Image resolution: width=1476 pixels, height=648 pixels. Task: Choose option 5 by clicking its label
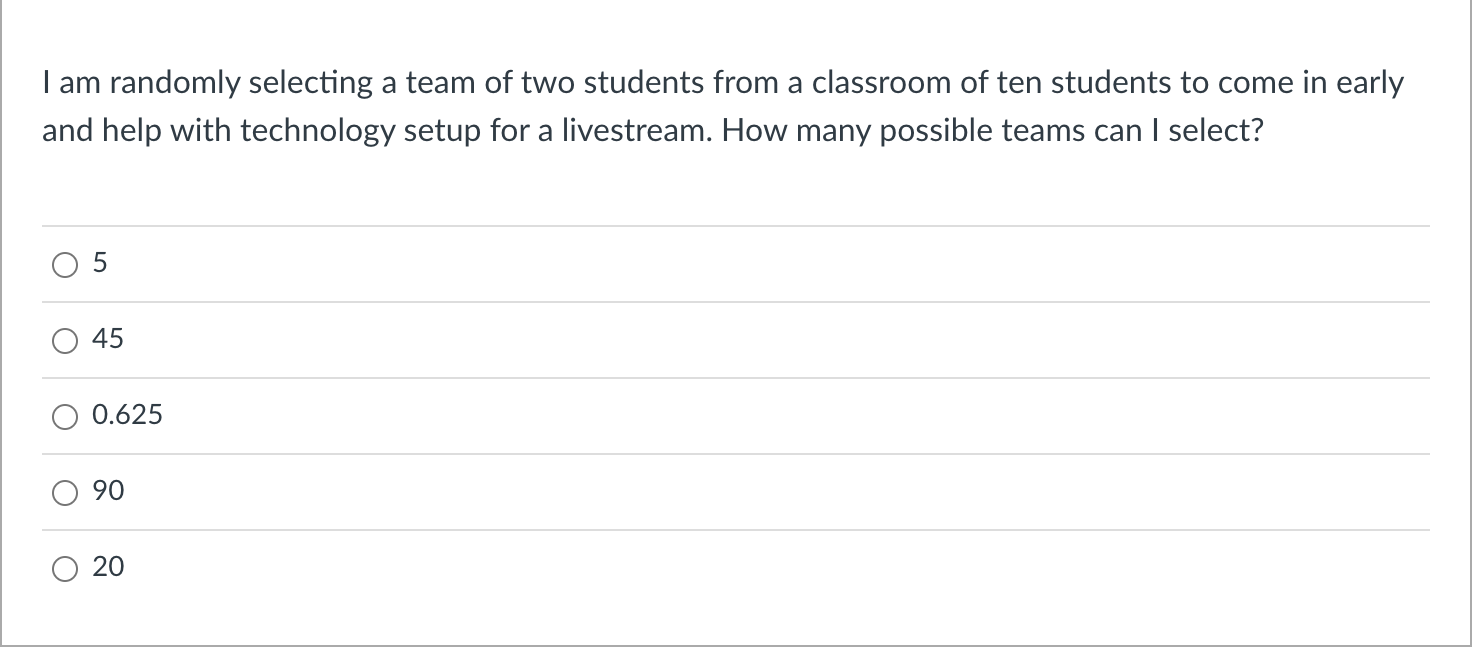tap(100, 263)
